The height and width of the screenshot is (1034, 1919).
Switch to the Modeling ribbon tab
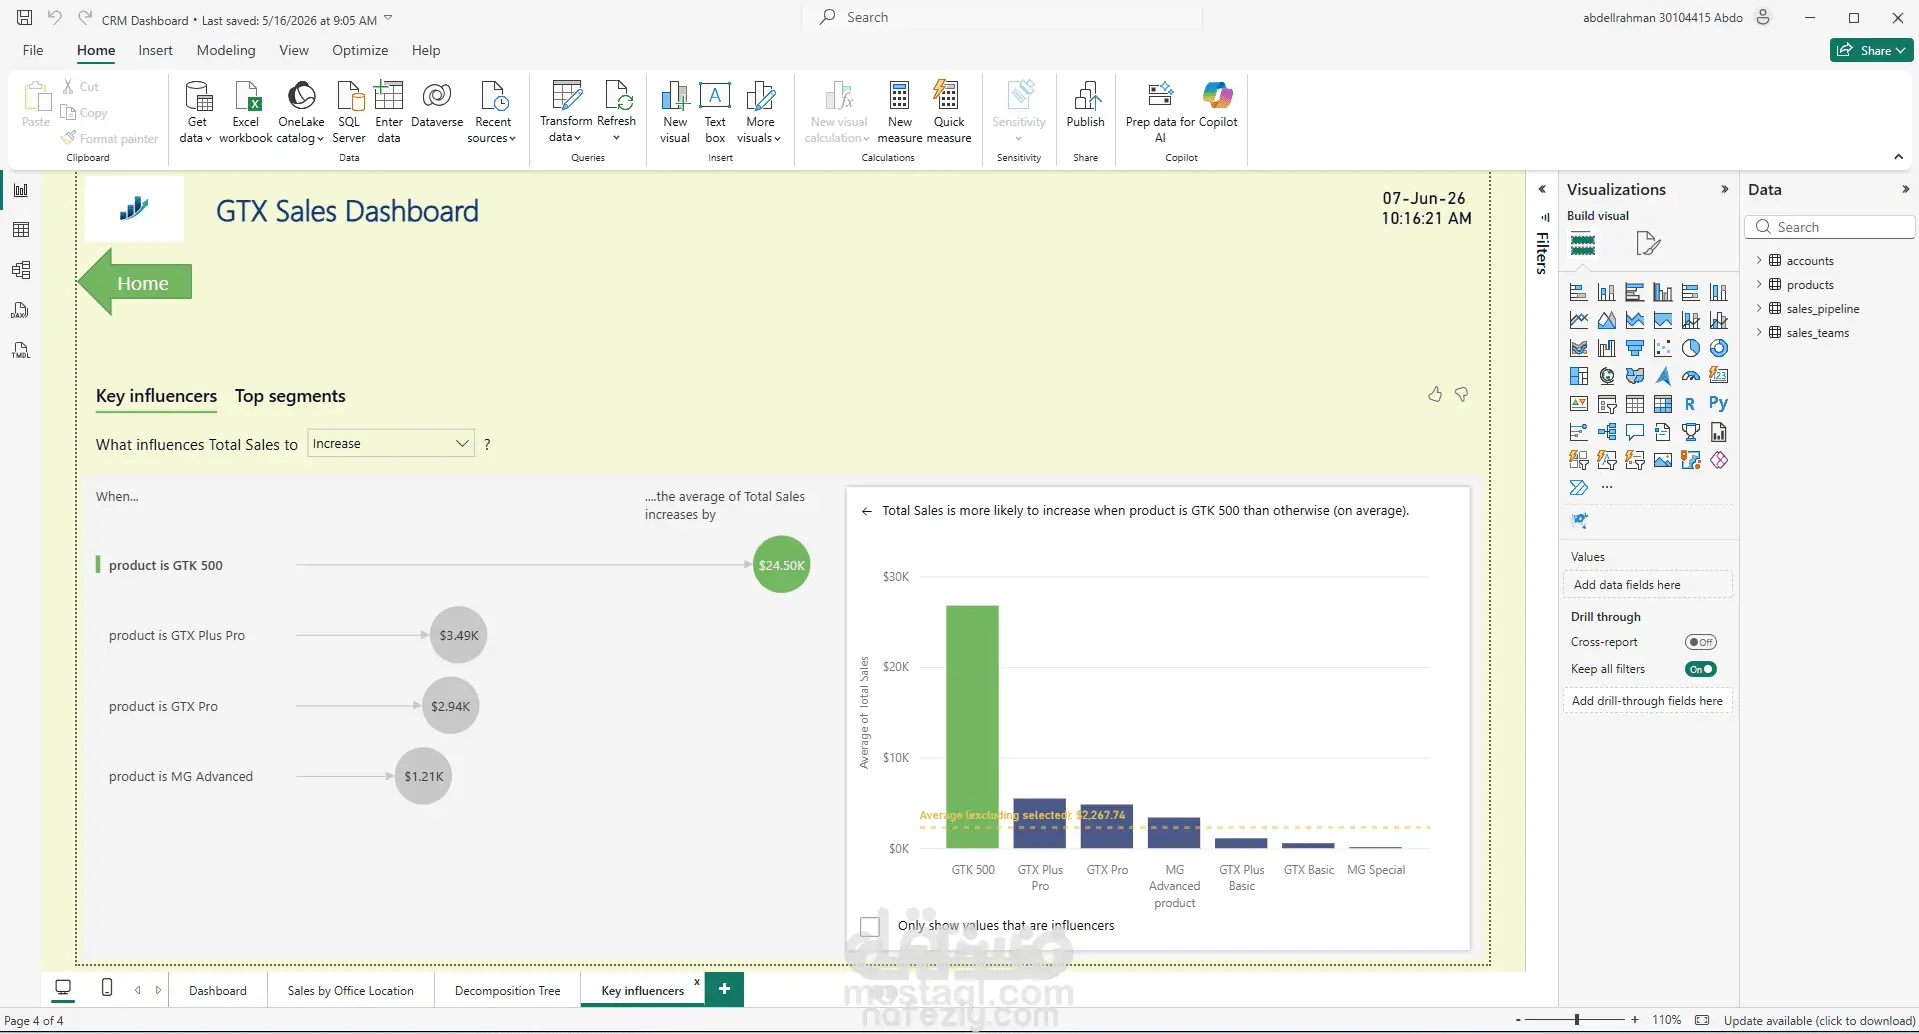tap(226, 50)
